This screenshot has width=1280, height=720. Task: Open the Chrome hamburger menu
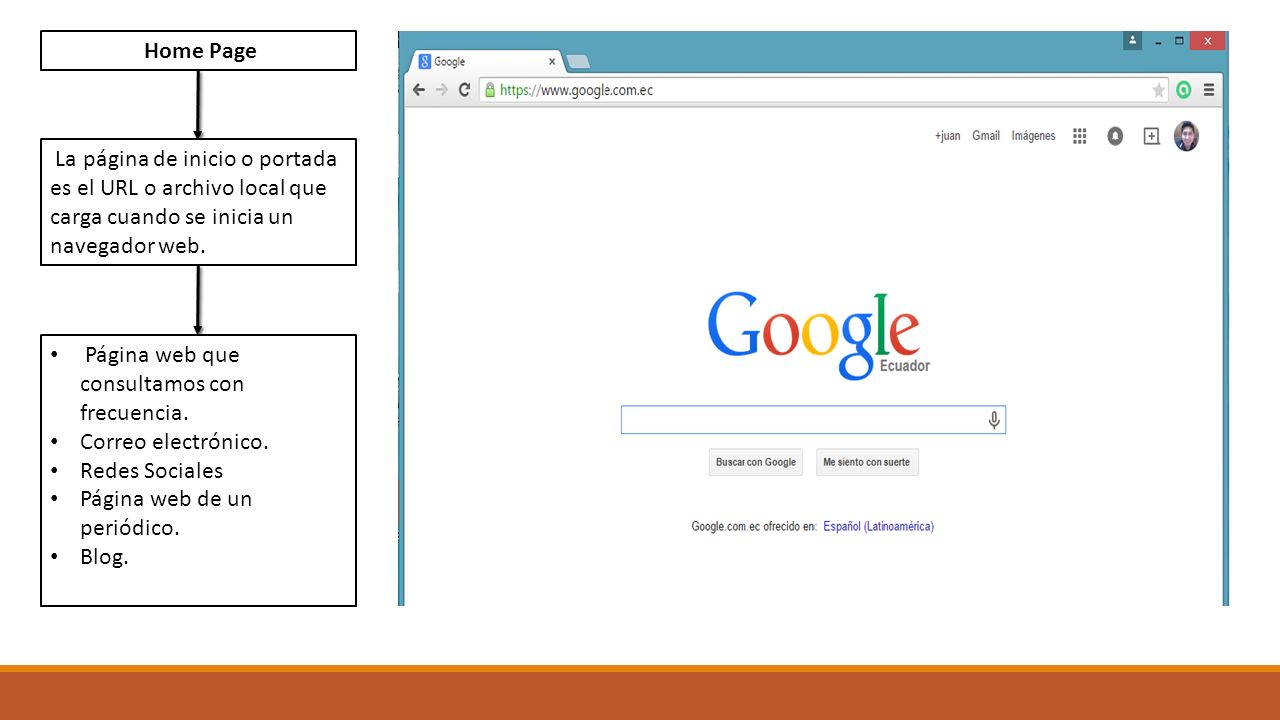click(x=1209, y=90)
